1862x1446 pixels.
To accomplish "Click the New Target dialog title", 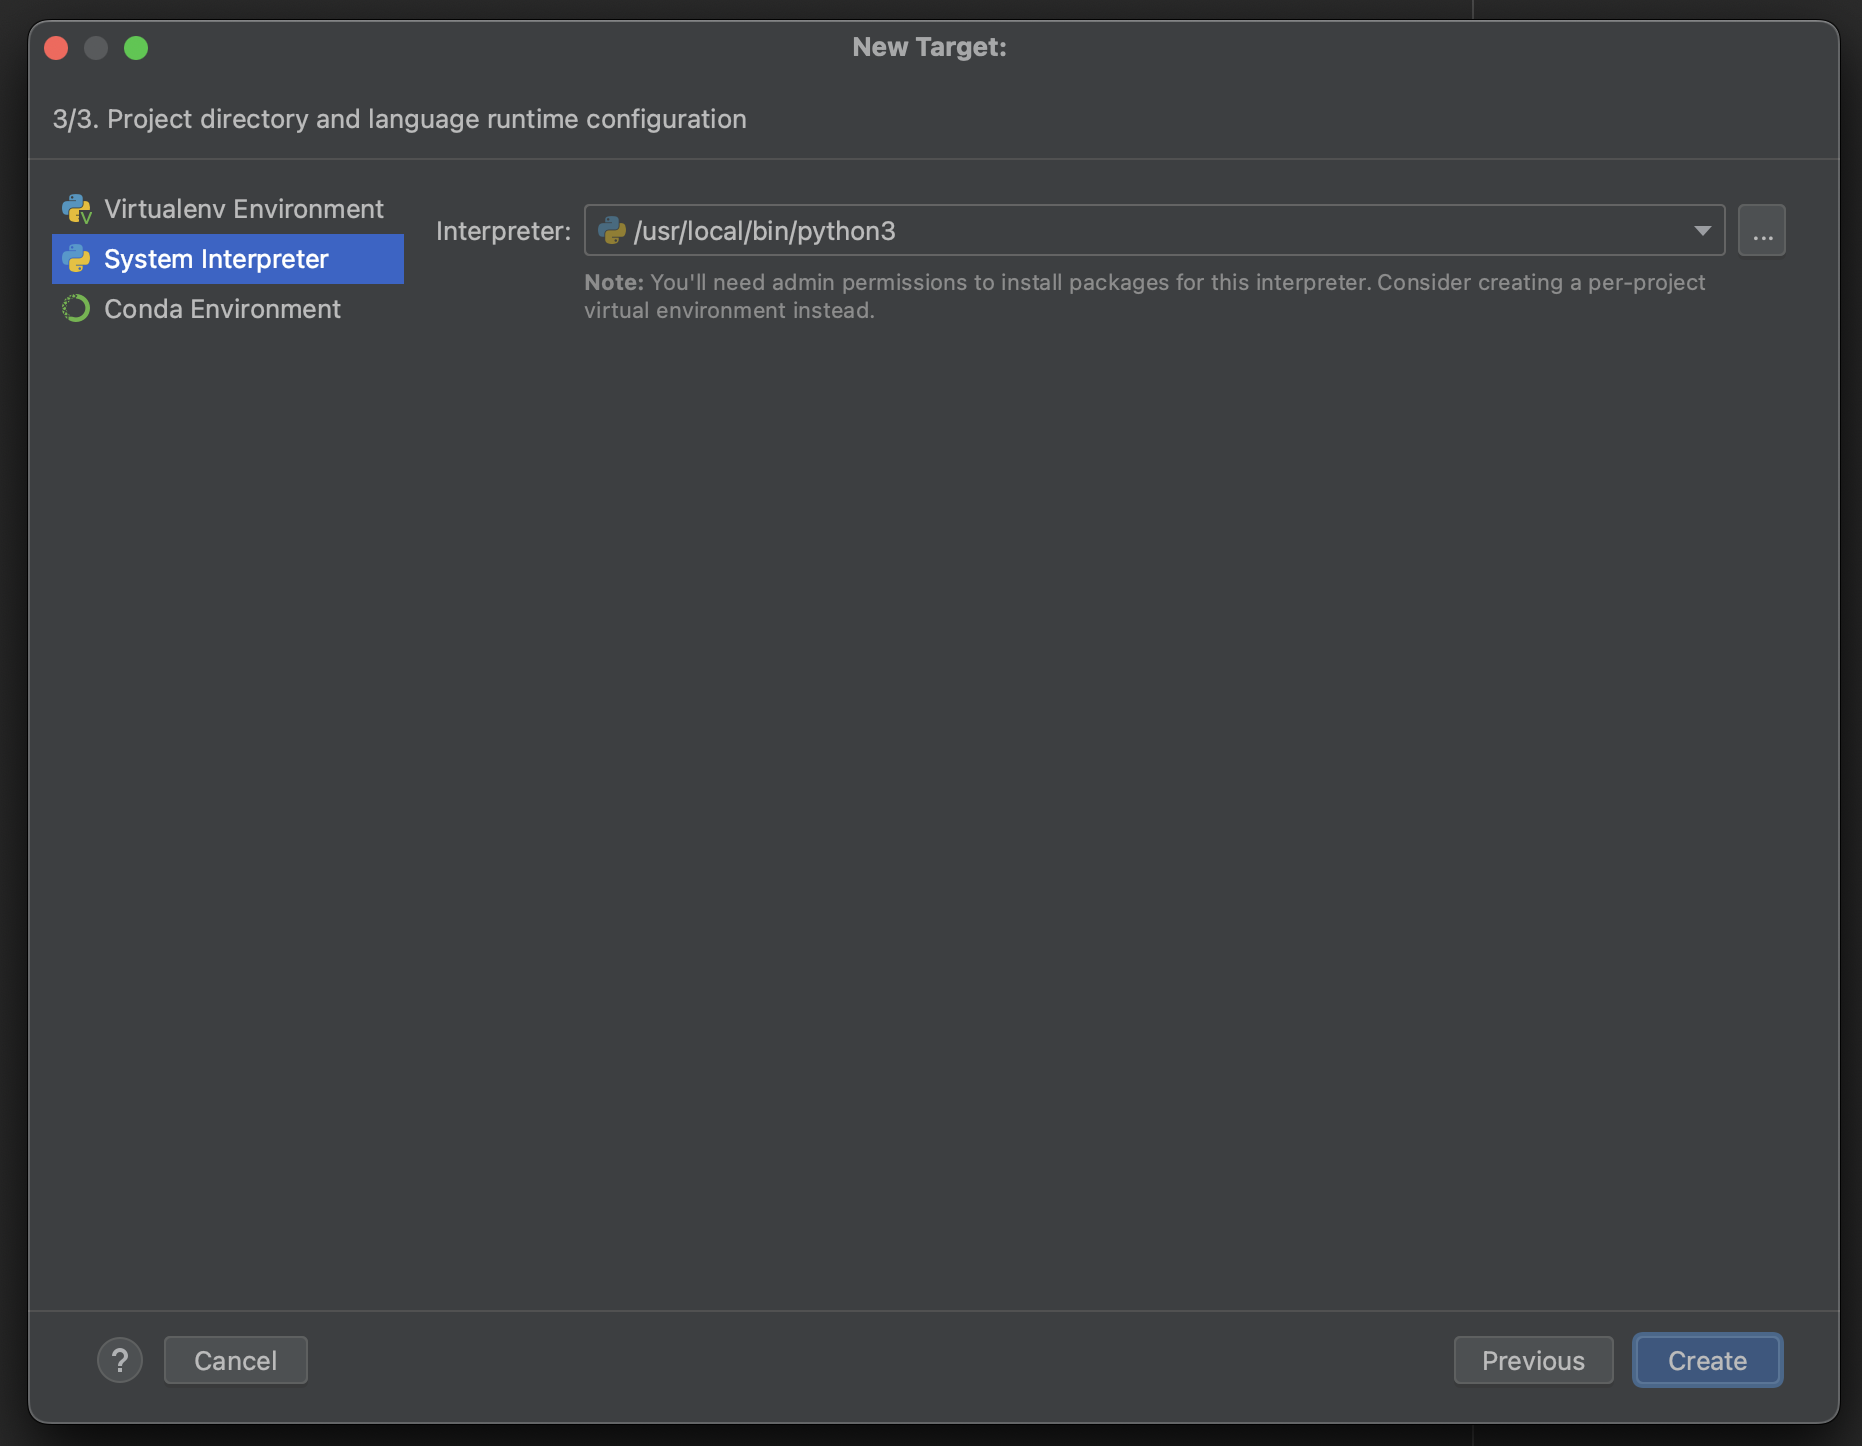I will pos(929,46).
